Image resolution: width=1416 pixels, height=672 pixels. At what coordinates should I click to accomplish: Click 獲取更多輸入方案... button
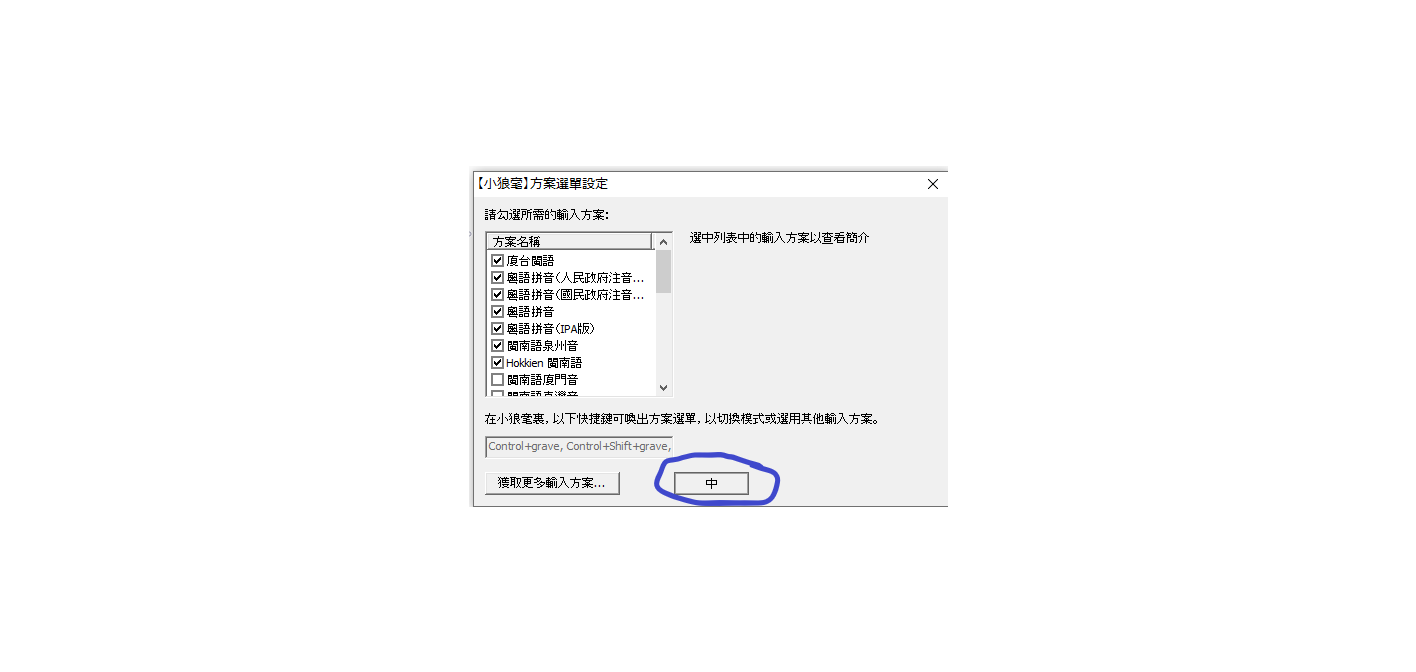coord(552,483)
